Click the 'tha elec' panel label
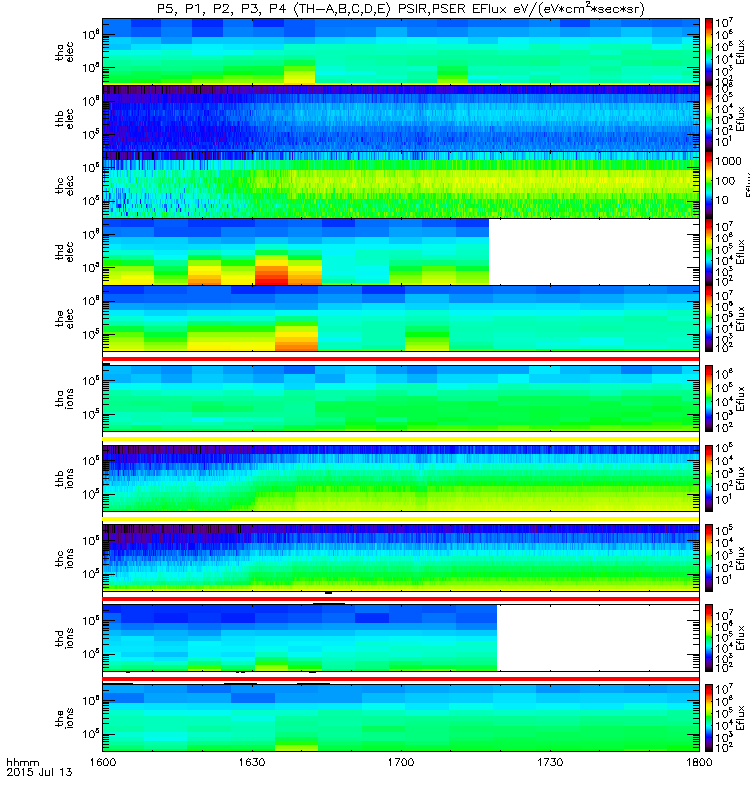The image size is (750, 800). (x=65, y=52)
